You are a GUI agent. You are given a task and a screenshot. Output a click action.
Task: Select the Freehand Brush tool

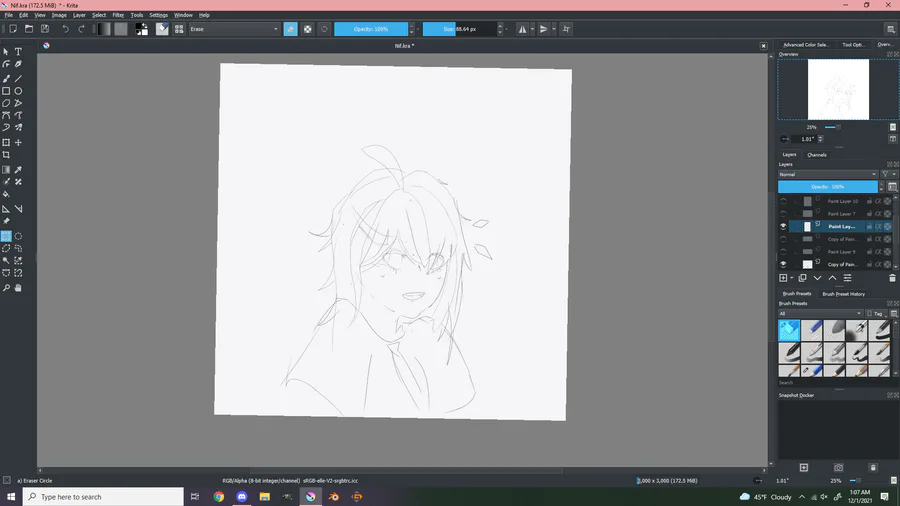(x=6, y=79)
